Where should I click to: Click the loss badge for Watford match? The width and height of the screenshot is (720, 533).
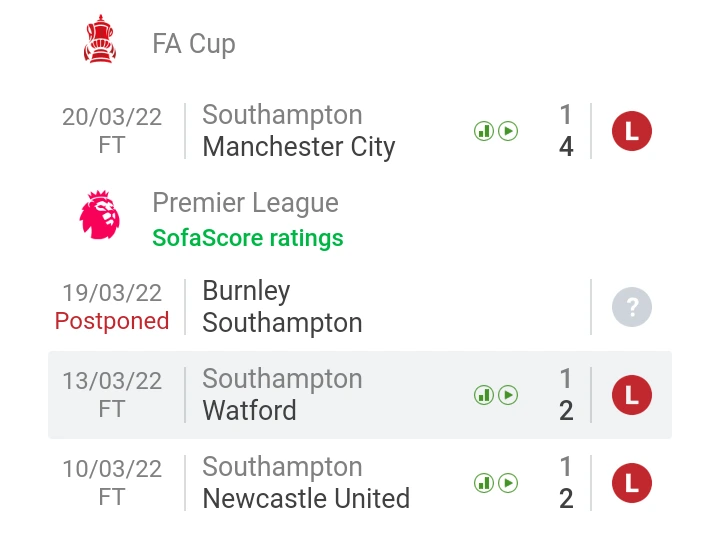pyautogui.click(x=632, y=395)
